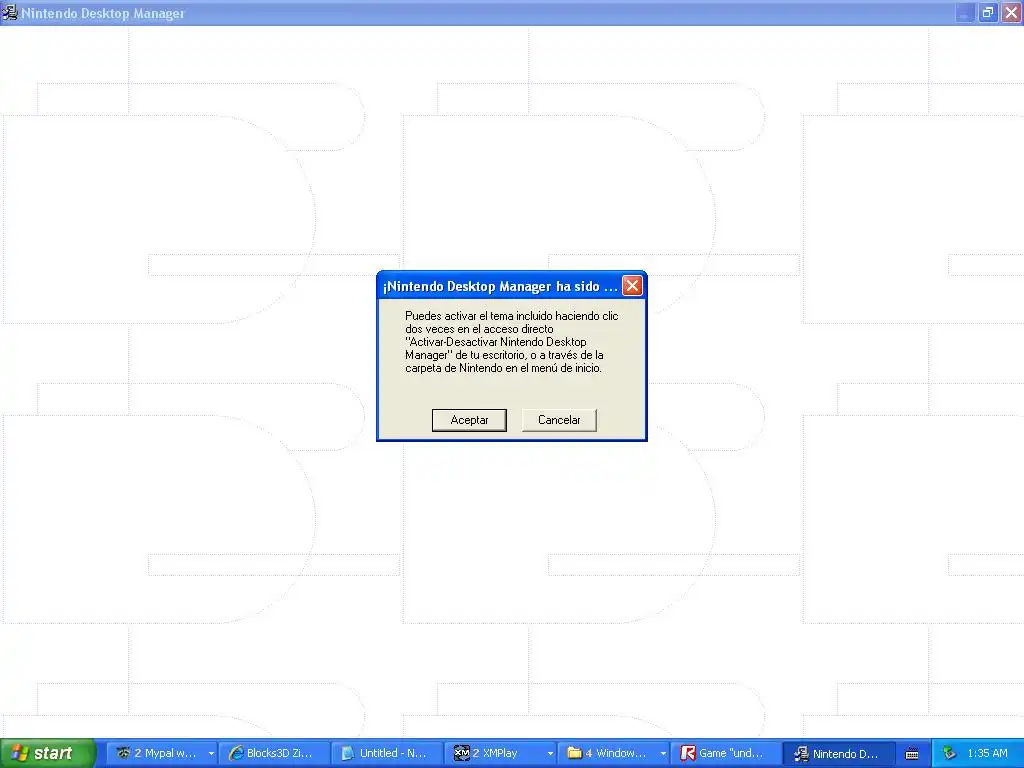This screenshot has height=768, width=1024.
Task: Click the dialog message text starting "Puedes activar"
Action: (x=511, y=342)
